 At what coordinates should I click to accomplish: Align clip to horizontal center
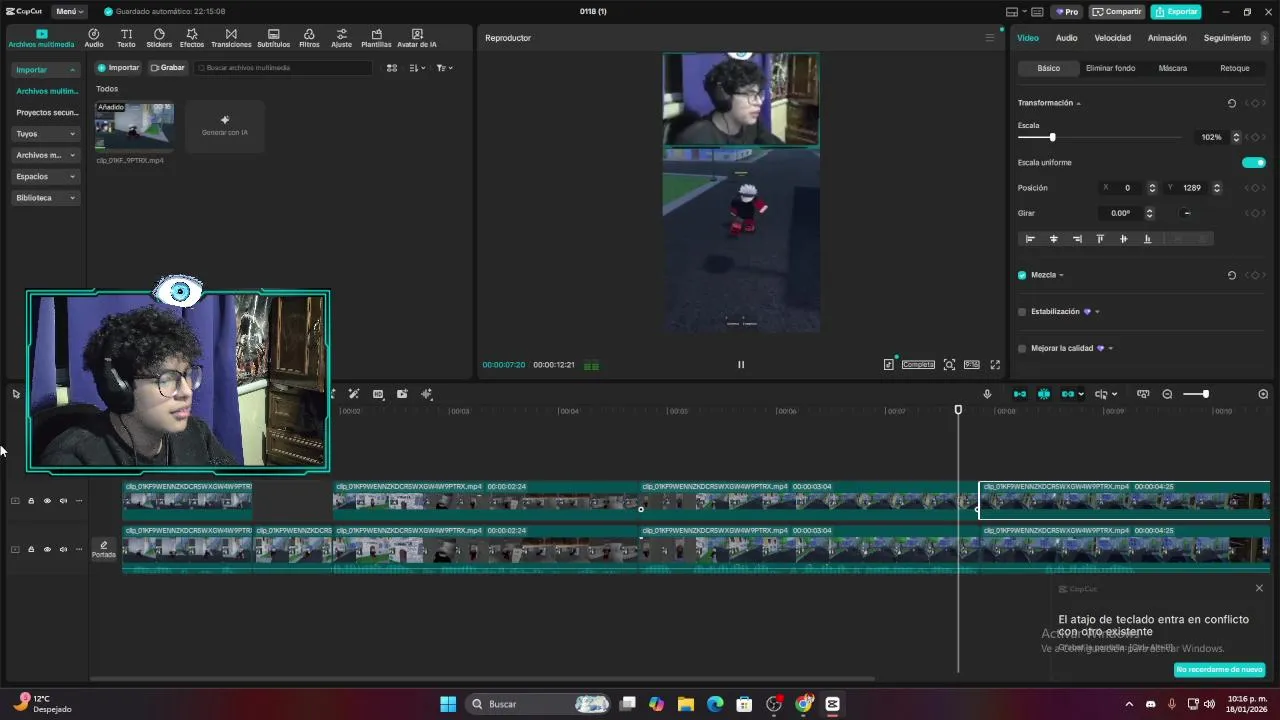(1053, 239)
